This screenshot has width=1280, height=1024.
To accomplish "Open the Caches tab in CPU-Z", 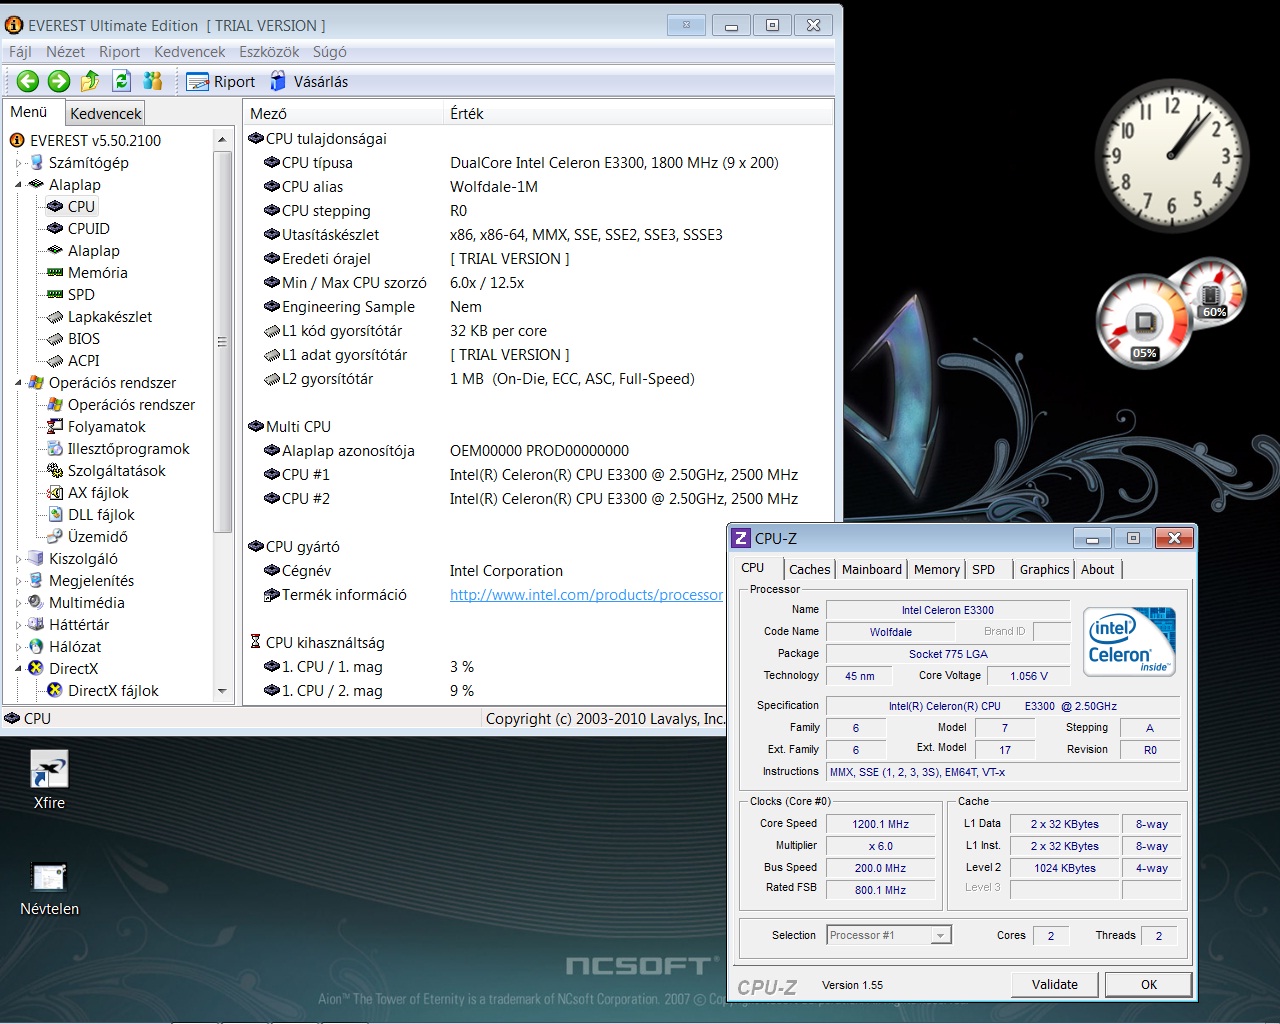I will point(809,569).
